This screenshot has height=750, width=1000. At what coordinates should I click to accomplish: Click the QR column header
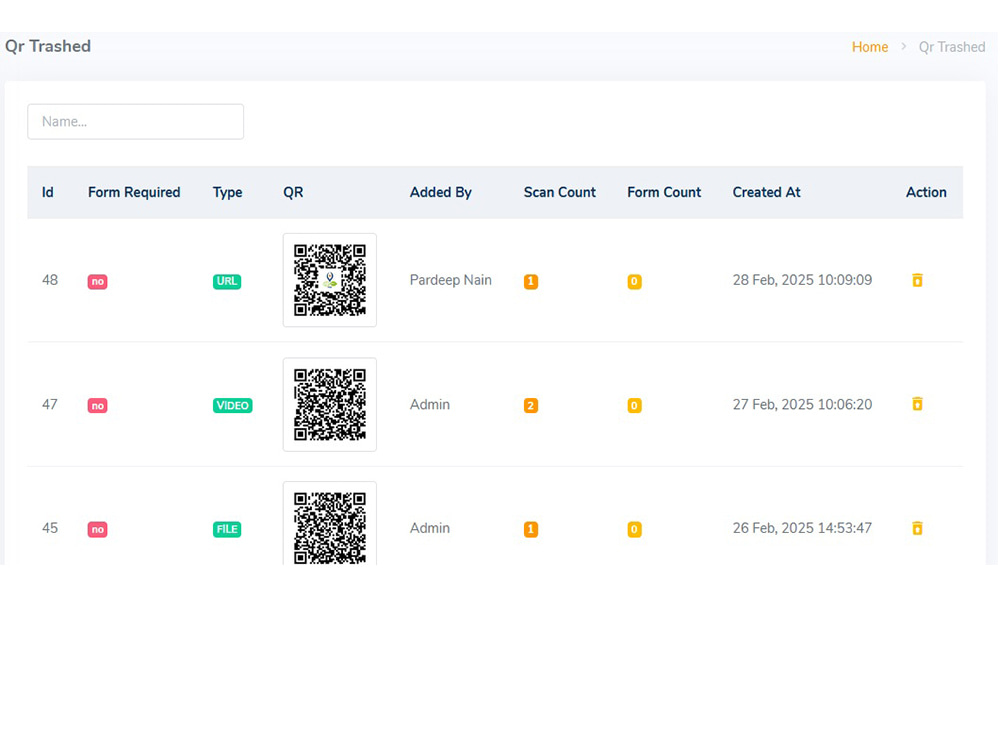click(293, 192)
